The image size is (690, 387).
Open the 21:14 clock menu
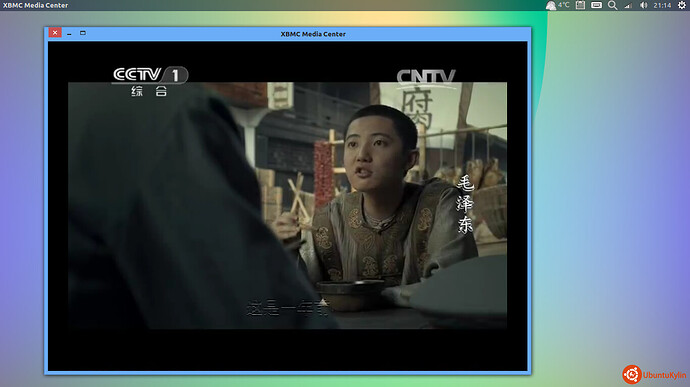662,5
